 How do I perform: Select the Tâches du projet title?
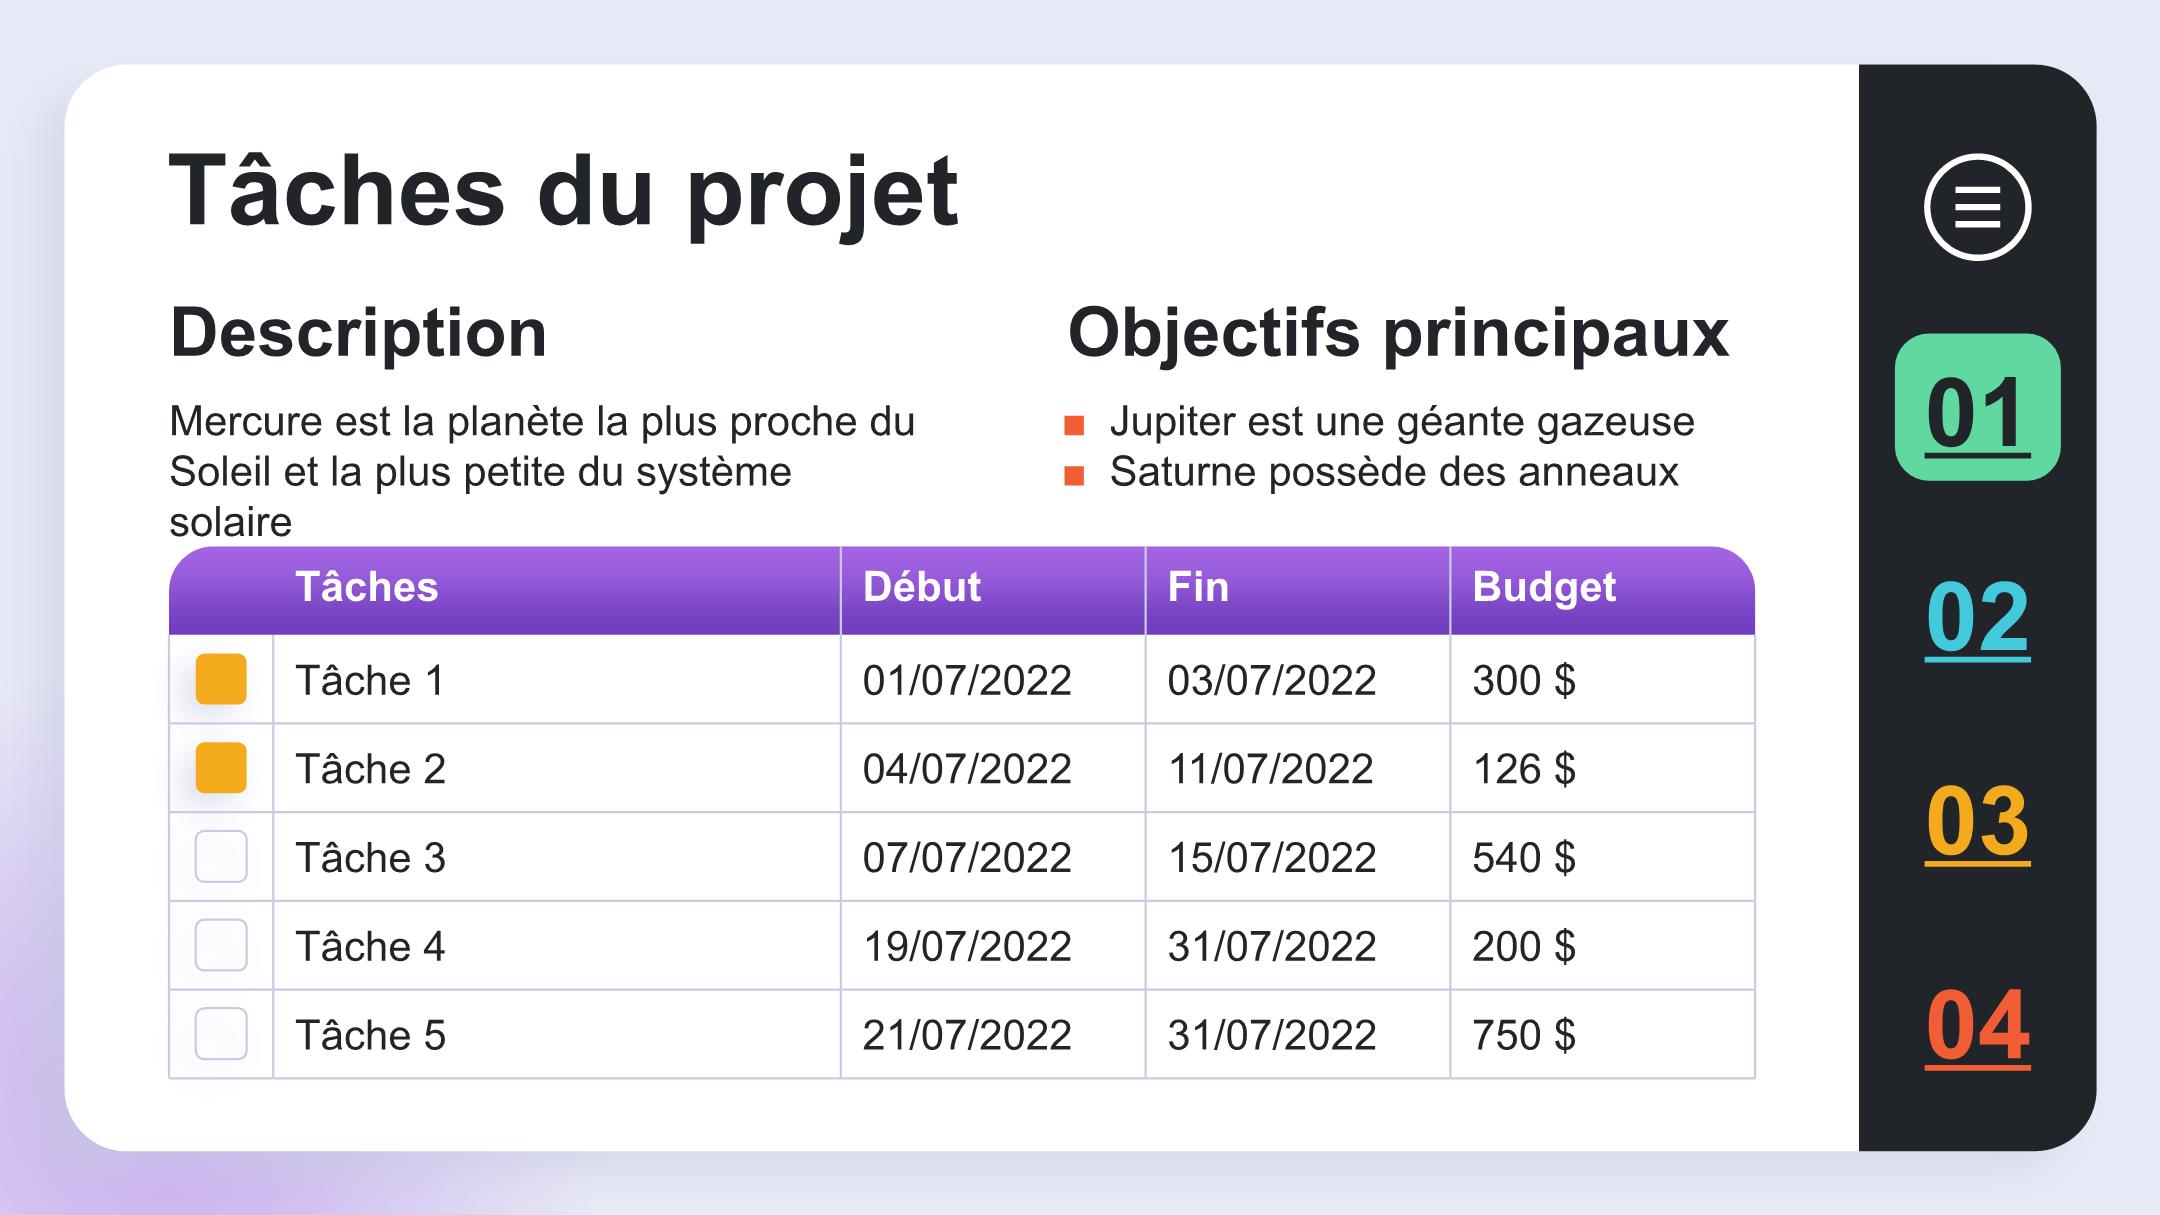pos(563,192)
